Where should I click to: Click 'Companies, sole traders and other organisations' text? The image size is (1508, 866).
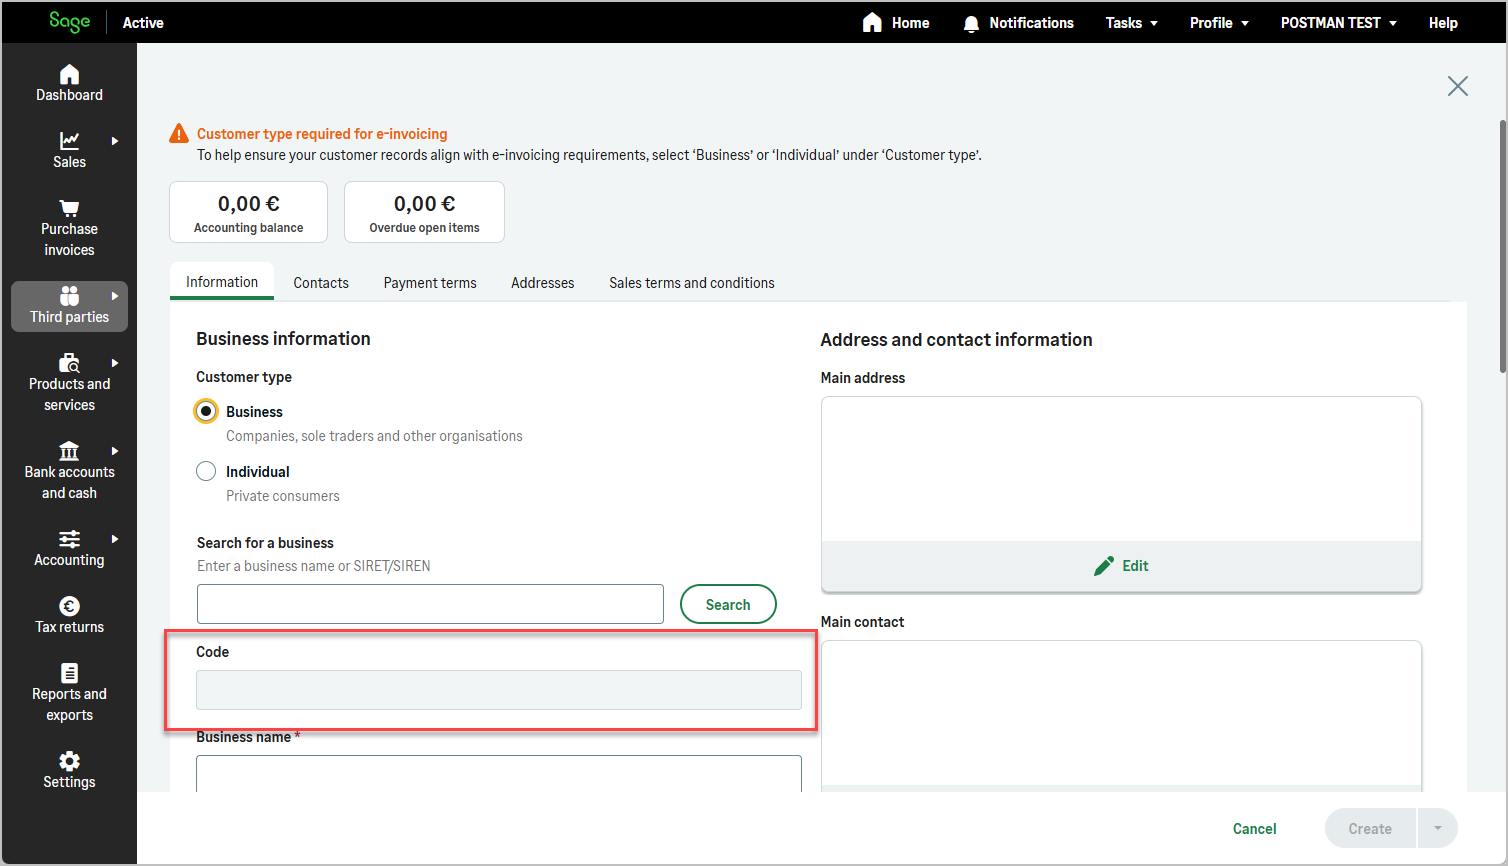[x=374, y=436]
